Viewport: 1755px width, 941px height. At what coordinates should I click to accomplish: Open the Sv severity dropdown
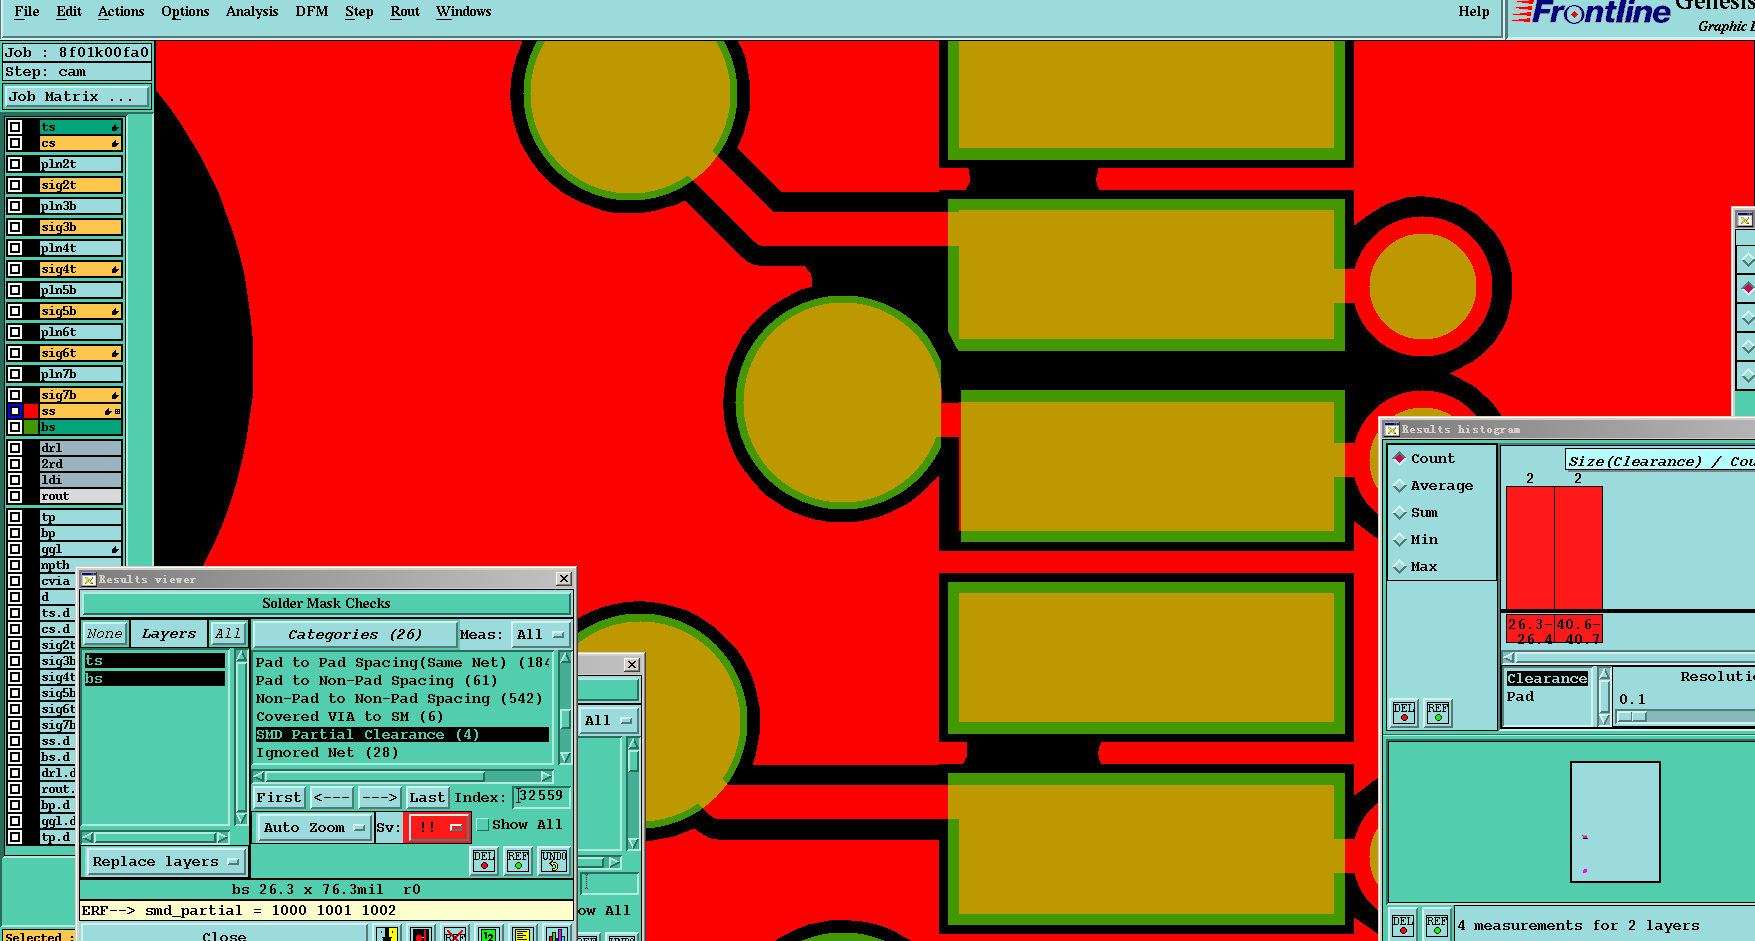[438, 828]
